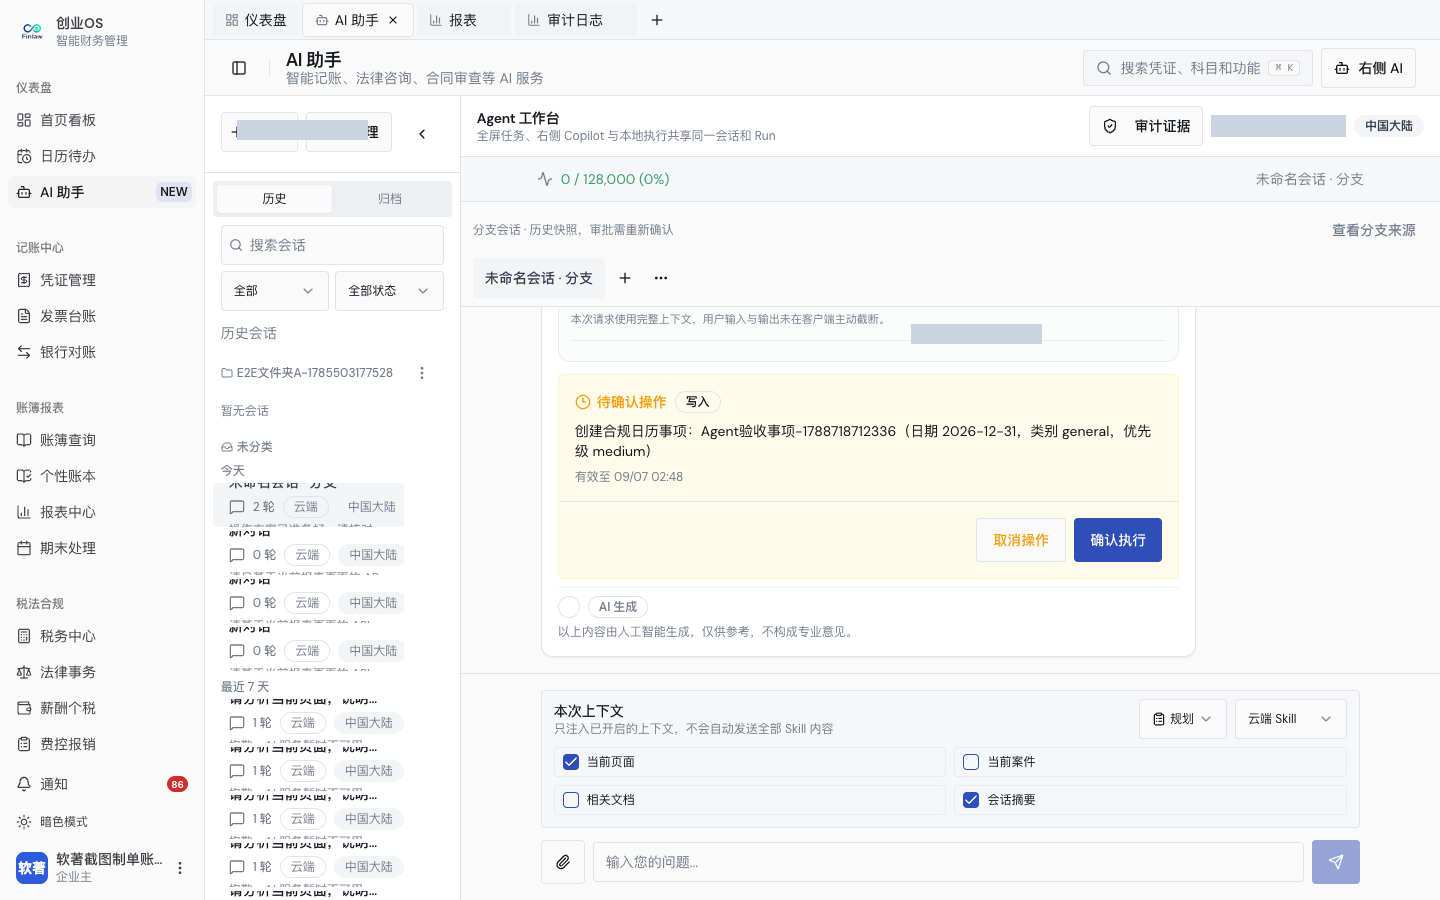This screenshot has width=1440, height=900.
Task: Click token usage 0 / 128,000 indicator
Action: click(603, 179)
